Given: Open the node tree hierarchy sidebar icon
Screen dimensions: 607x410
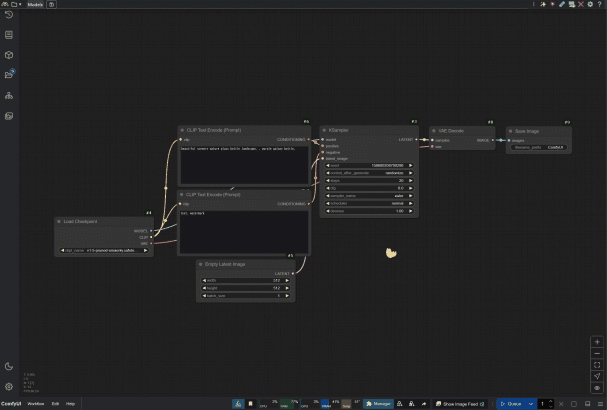Looking at the screenshot, I should coord(9,96).
